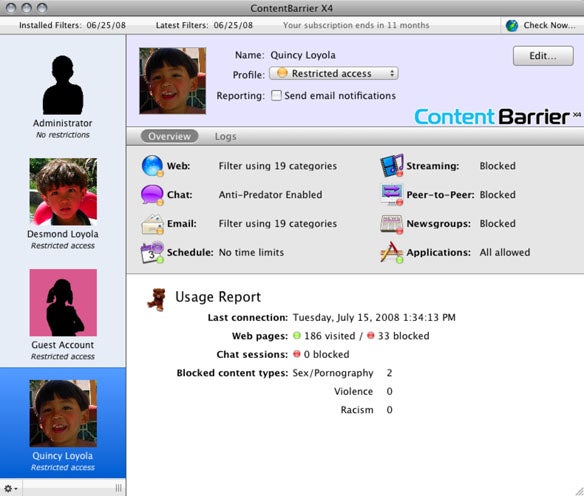Screen dimensions: 584x496
Task: Click the Email envelope icon
Action: coord(152,224)
